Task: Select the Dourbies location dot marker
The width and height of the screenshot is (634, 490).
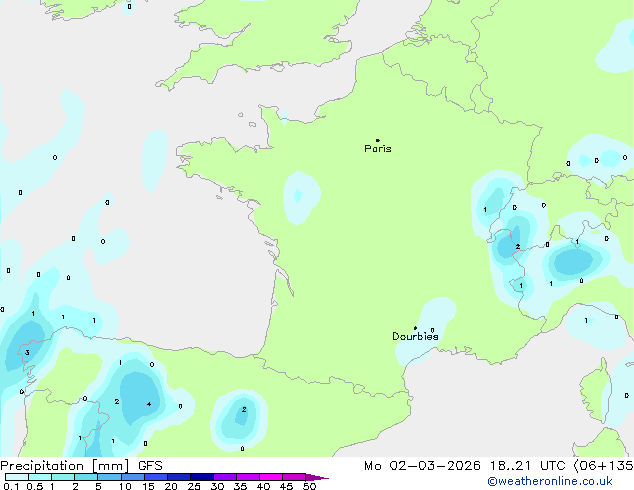Action: coord(415,328)
